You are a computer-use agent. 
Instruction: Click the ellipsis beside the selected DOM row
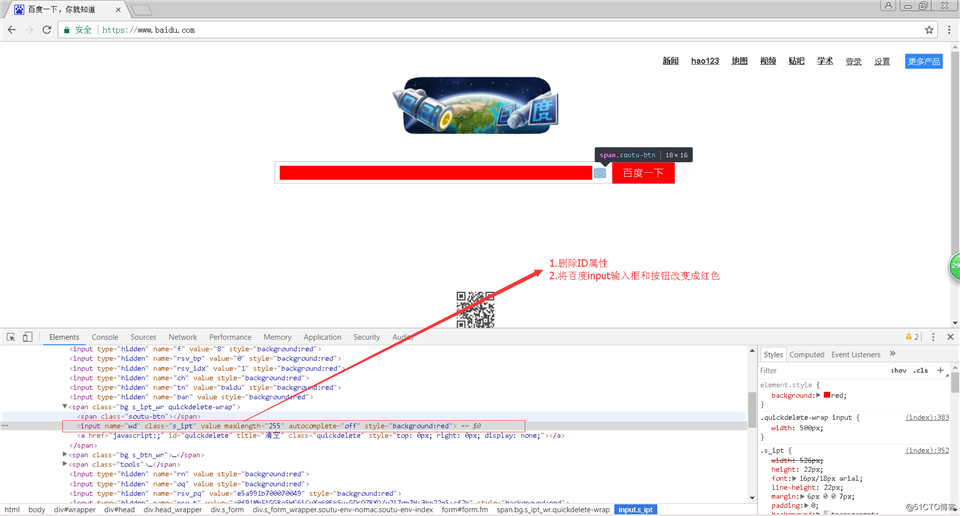coord(5,425)
